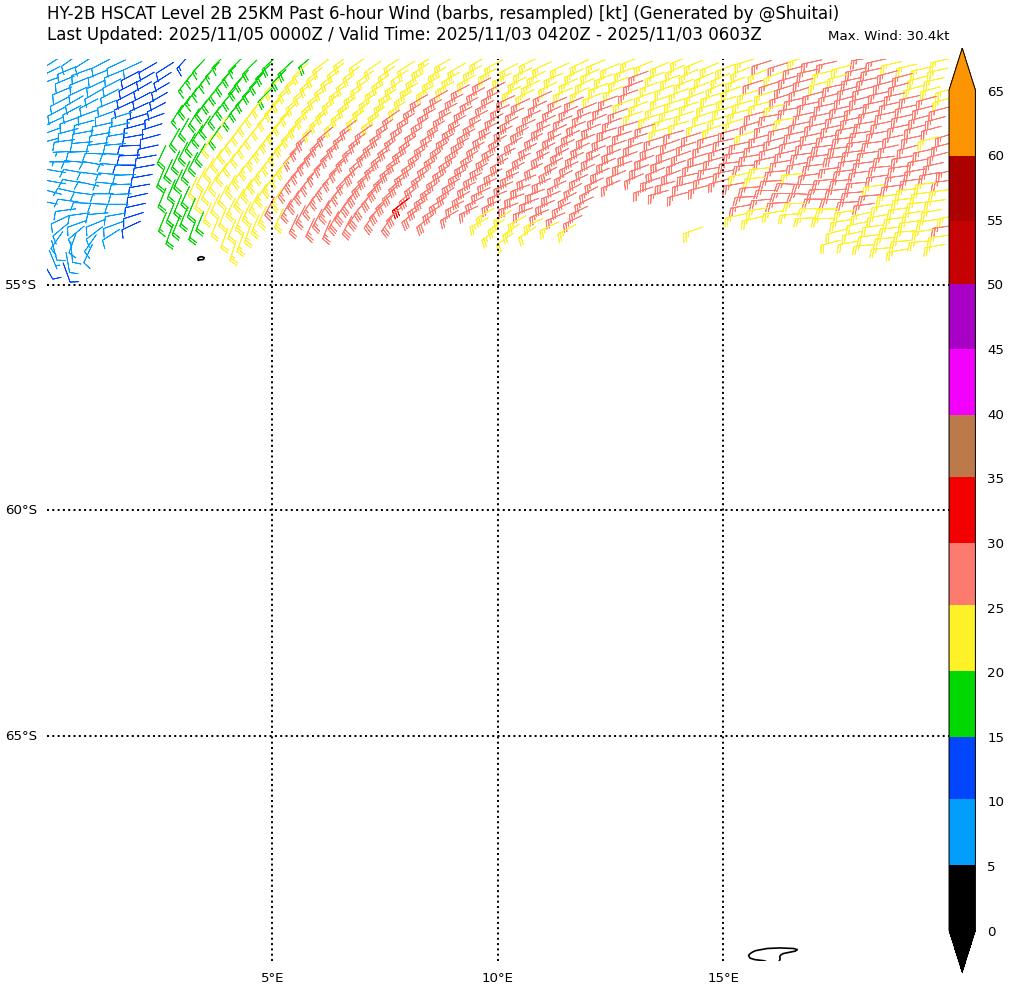Click the small Bouvet Island outline
Screen dimensions: 1009x989
click(x=201, y=258)
